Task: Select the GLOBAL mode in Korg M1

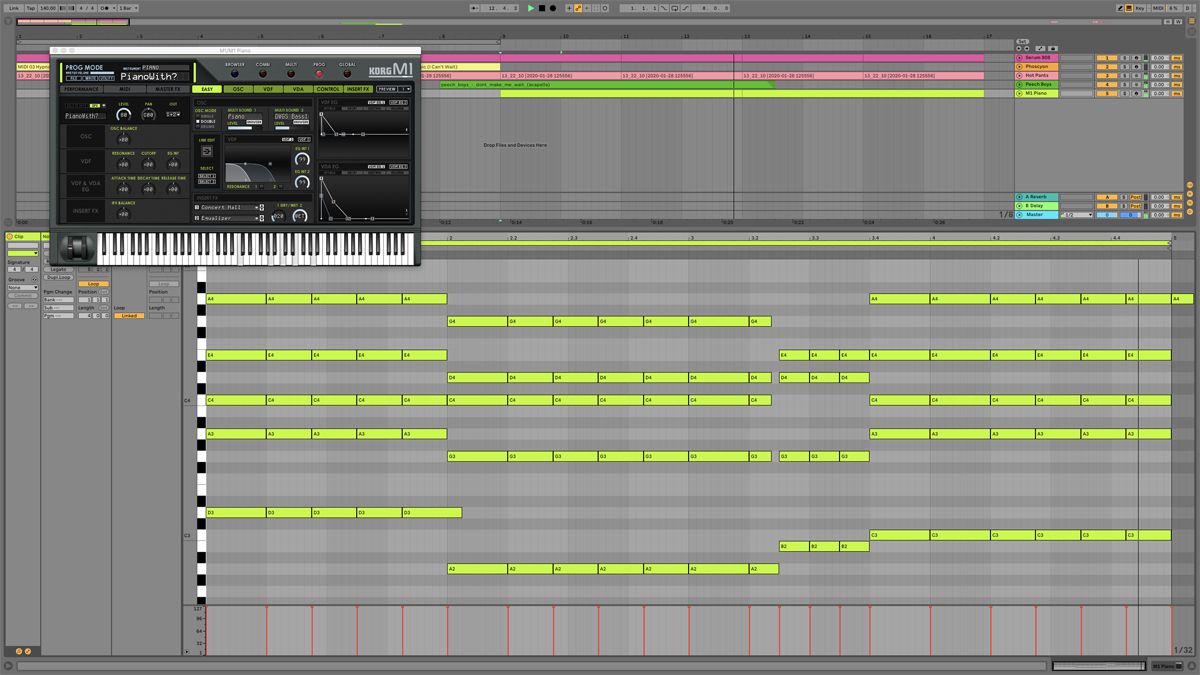Action: click(x=347, y=74)
